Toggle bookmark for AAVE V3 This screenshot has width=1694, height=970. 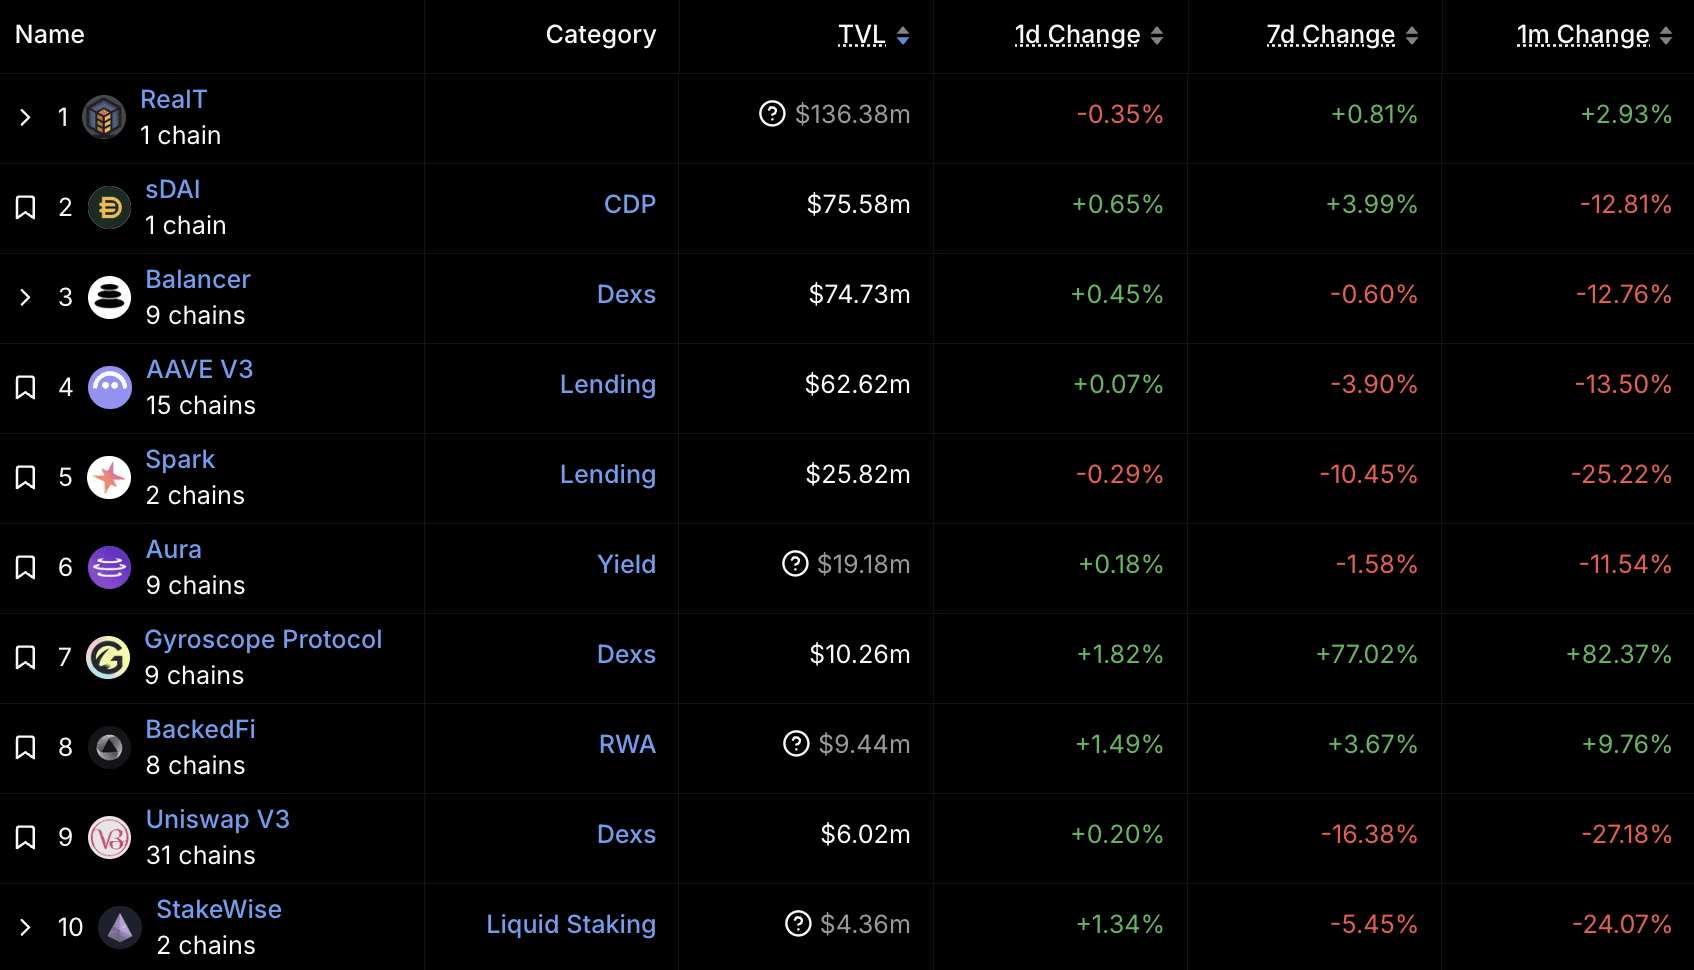click(x=26, y=388)
